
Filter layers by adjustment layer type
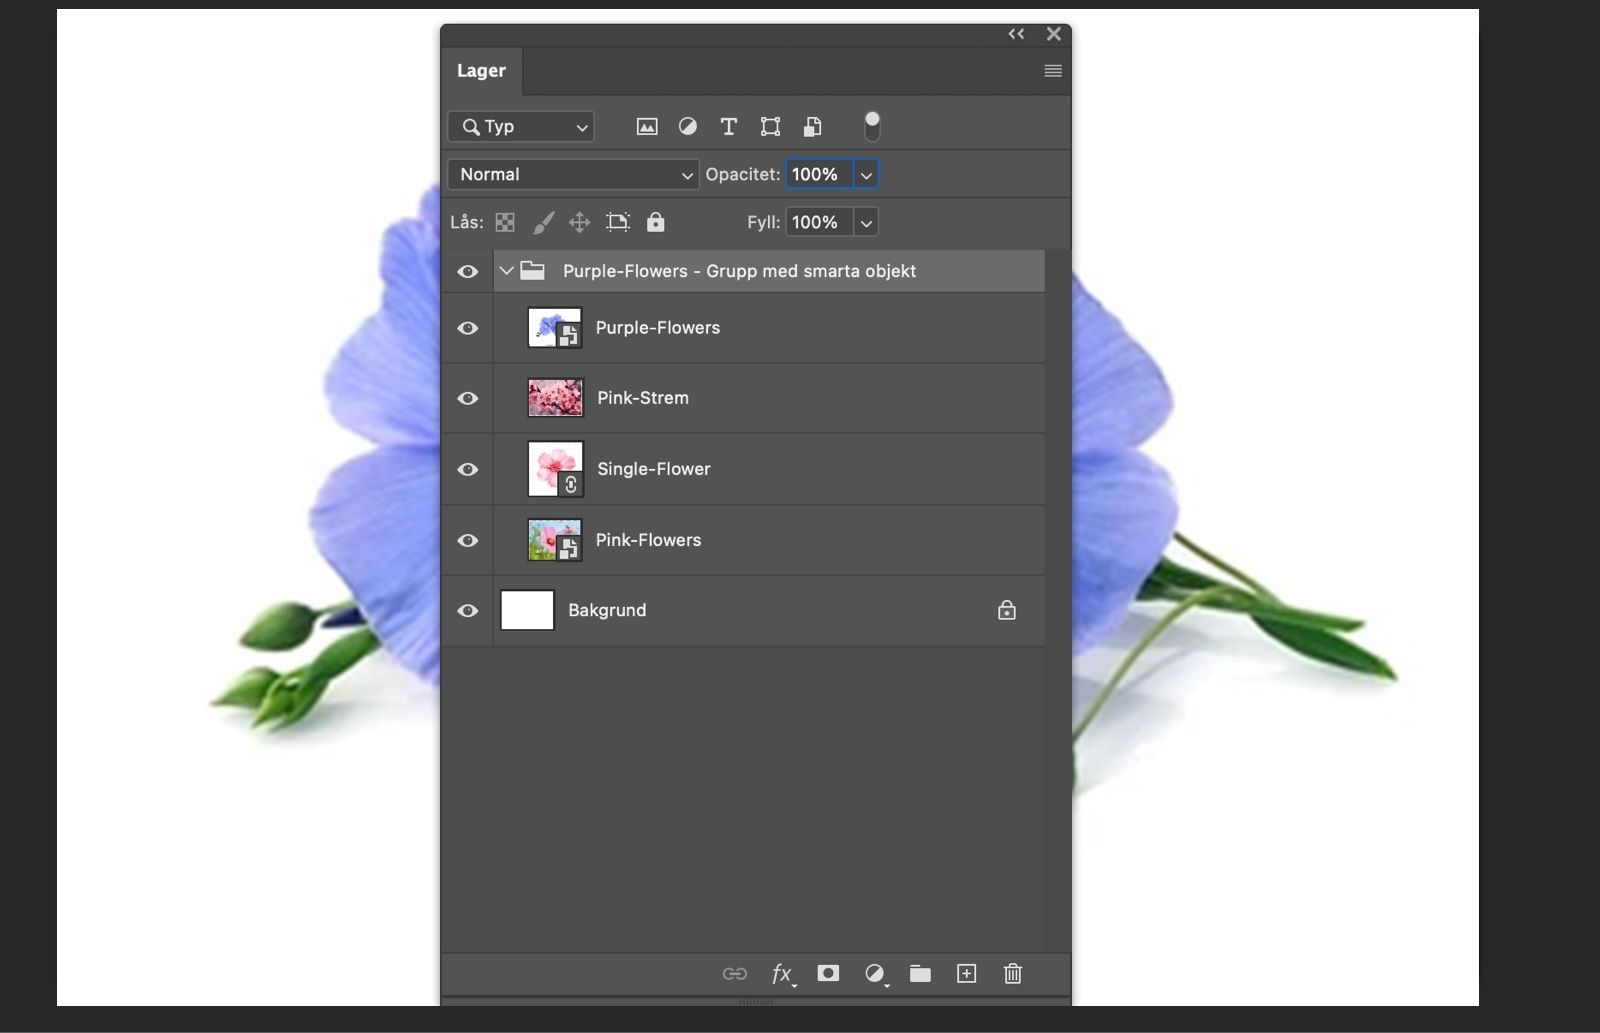click(x=688, y=127)
